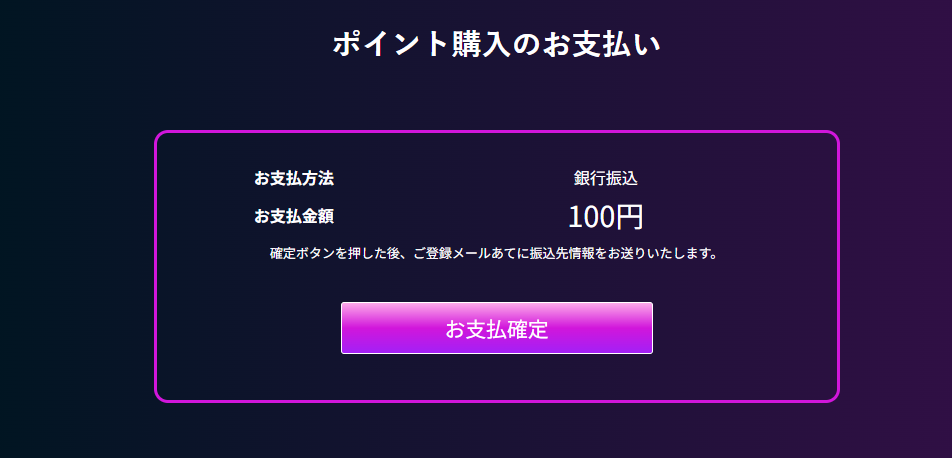The height and width of the screenshot is (458, 952).
Task: Click お送りいたします at the end of the note
Action: 660,253
